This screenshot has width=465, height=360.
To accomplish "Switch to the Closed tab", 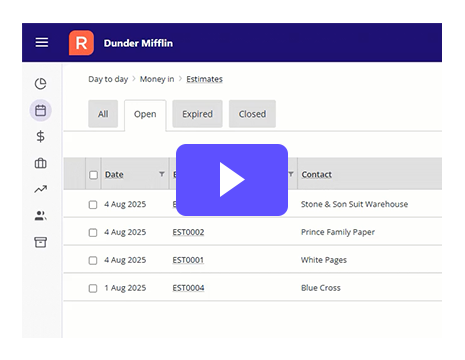I will point(252,114).
